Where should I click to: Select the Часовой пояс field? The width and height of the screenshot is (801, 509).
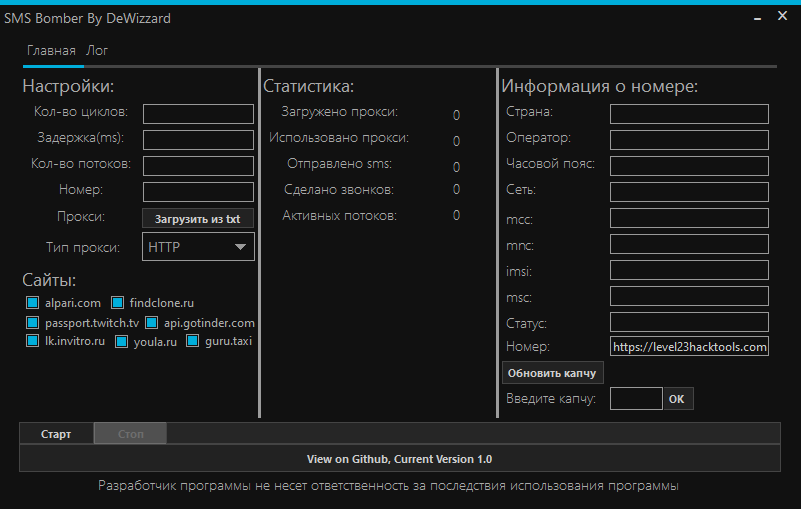click(x=689, y=166)
